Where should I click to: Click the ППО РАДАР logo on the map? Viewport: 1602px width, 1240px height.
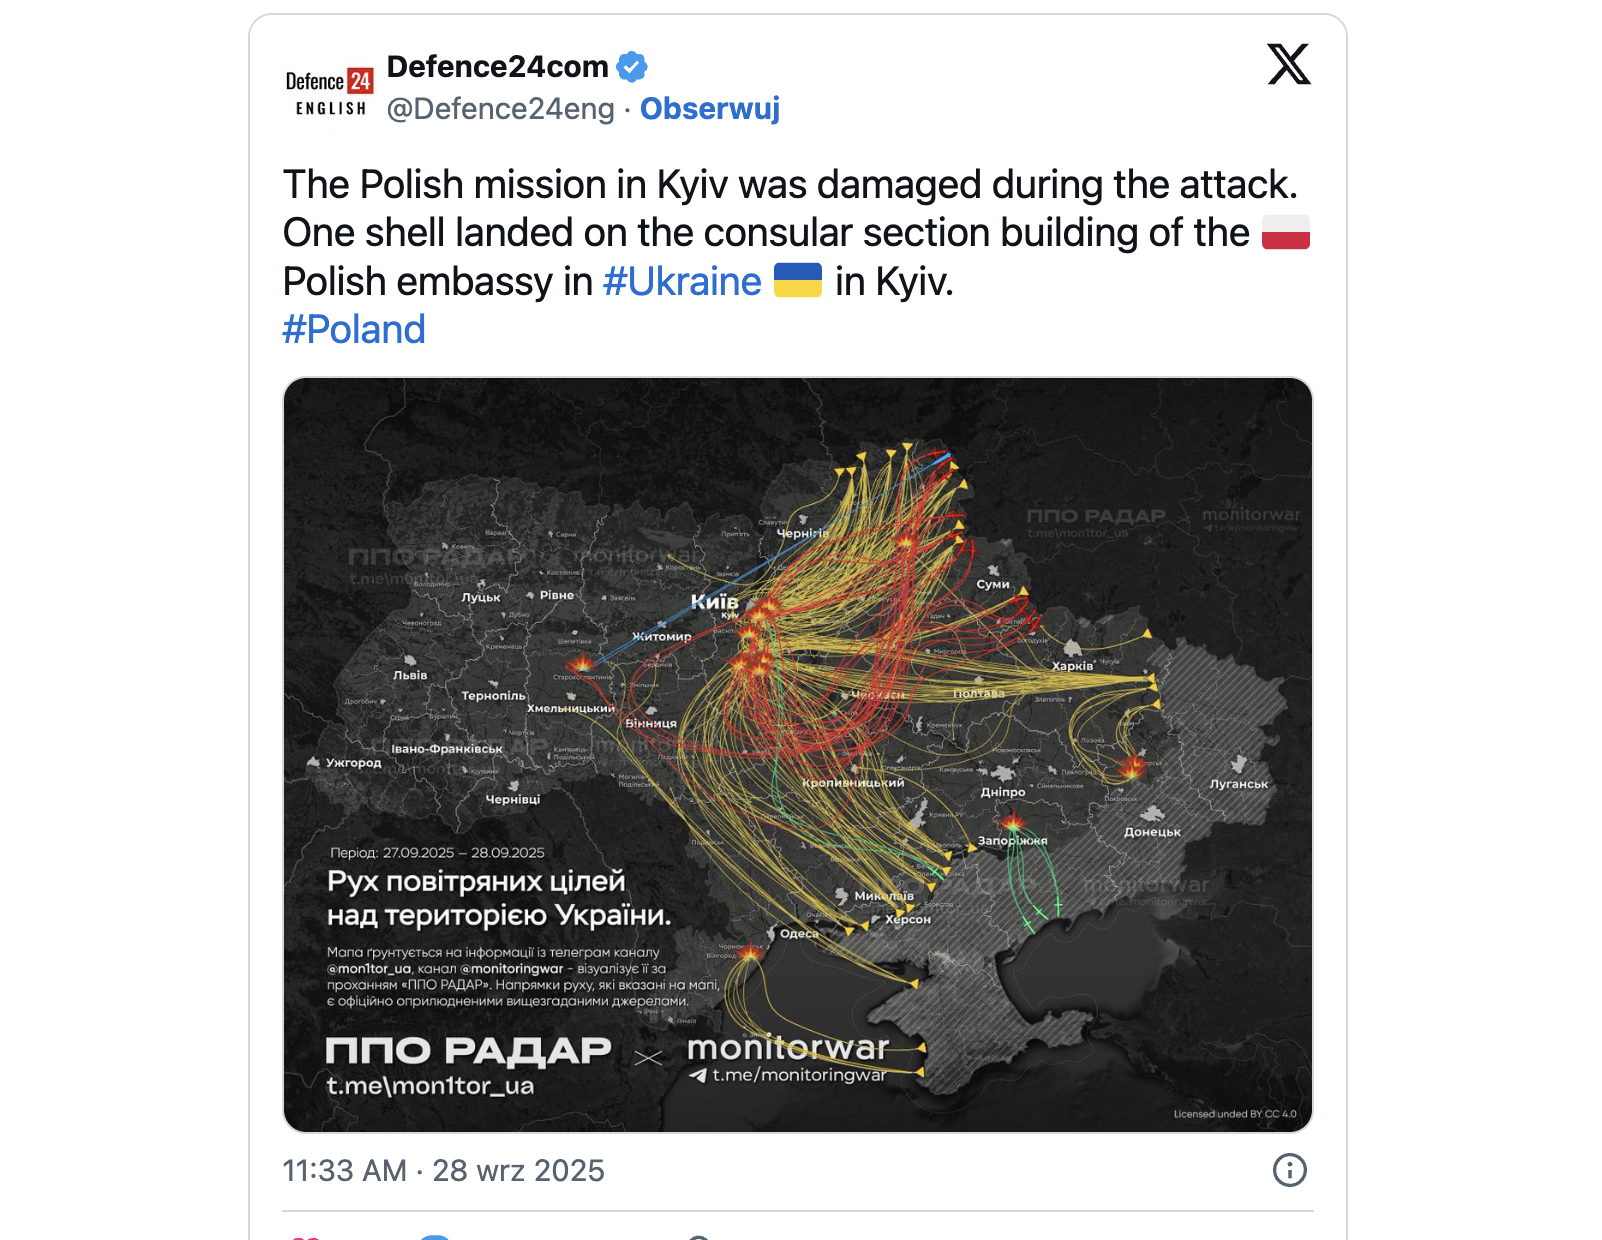click(x=468, y=1051)
